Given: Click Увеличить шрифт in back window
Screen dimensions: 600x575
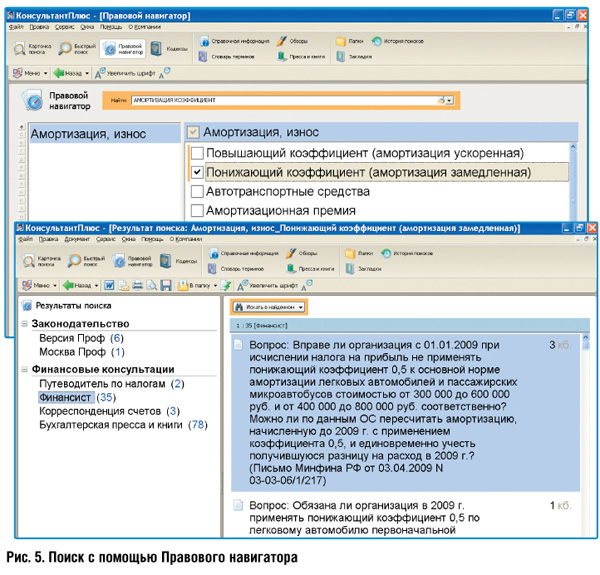Looking at the screenshot, I should pos(126,73).
